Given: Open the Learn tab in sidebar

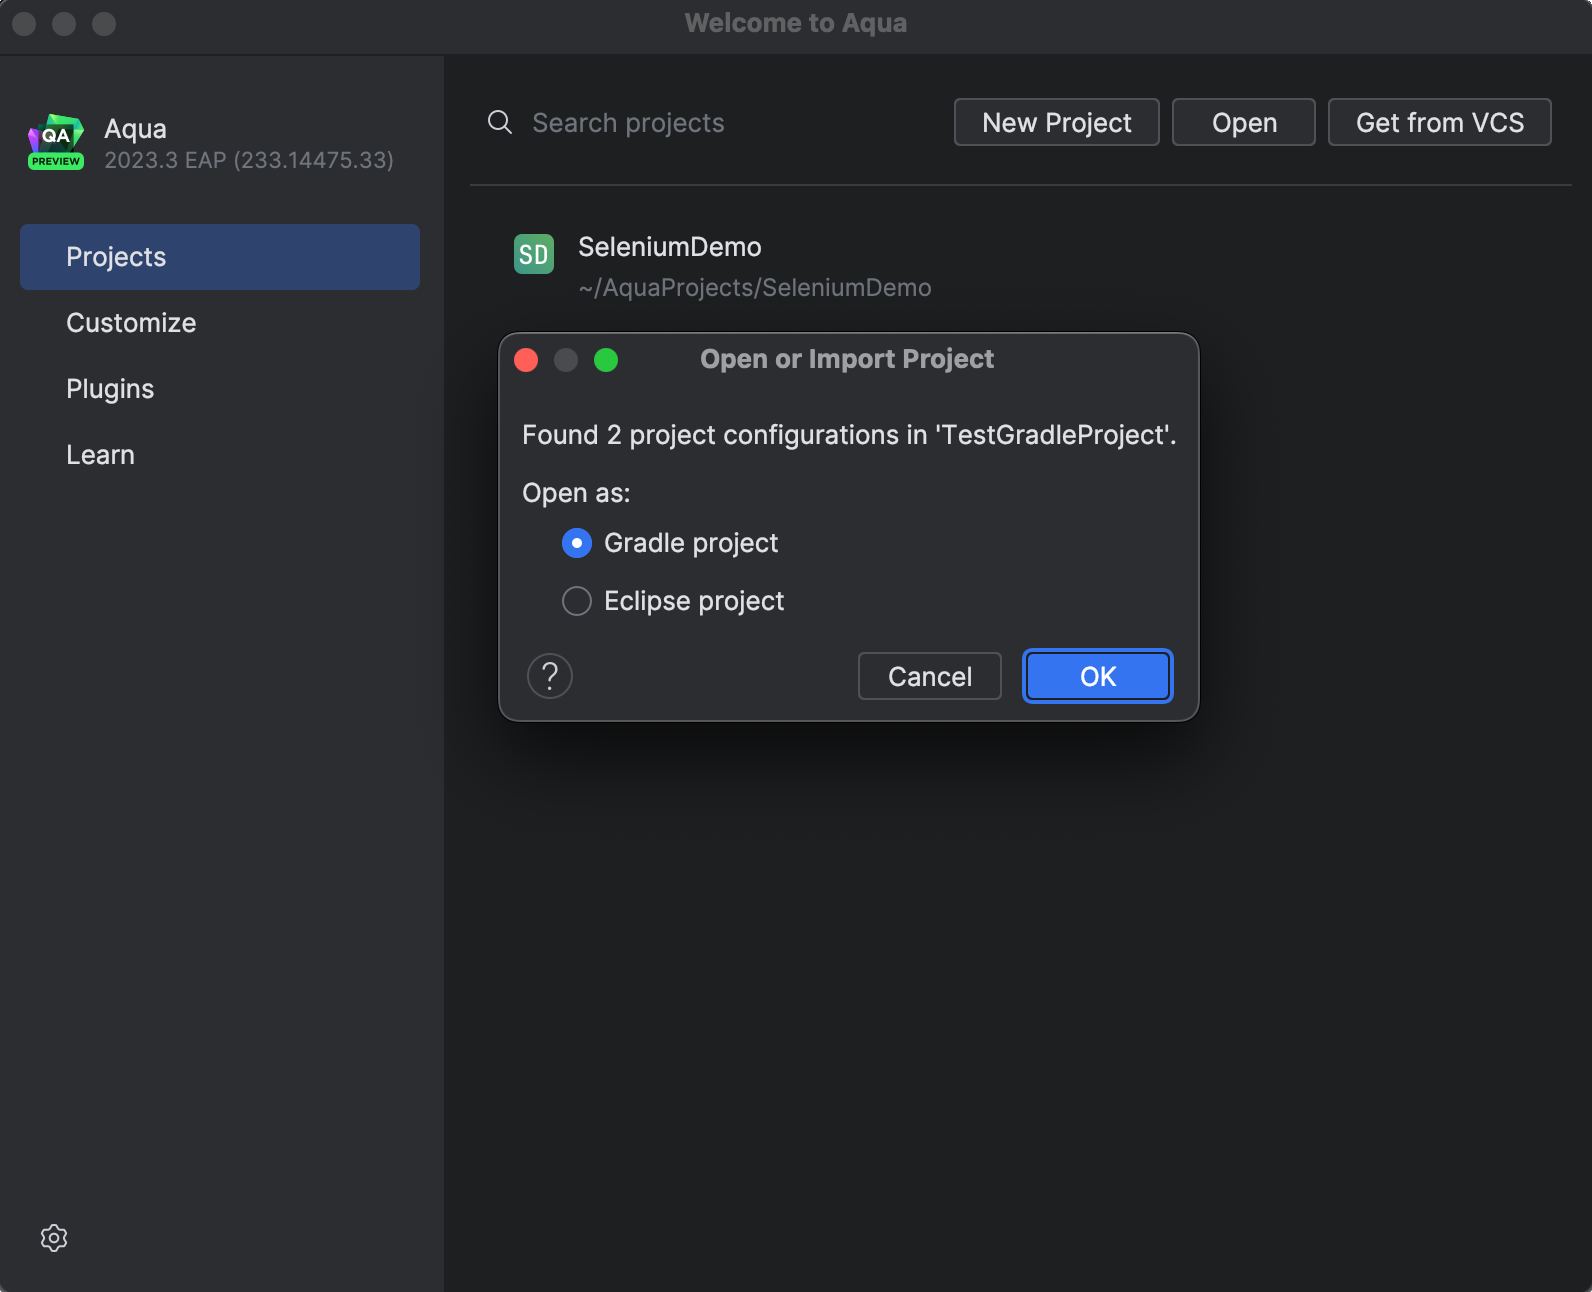Looking at the screenshot, I should point(220,455).
